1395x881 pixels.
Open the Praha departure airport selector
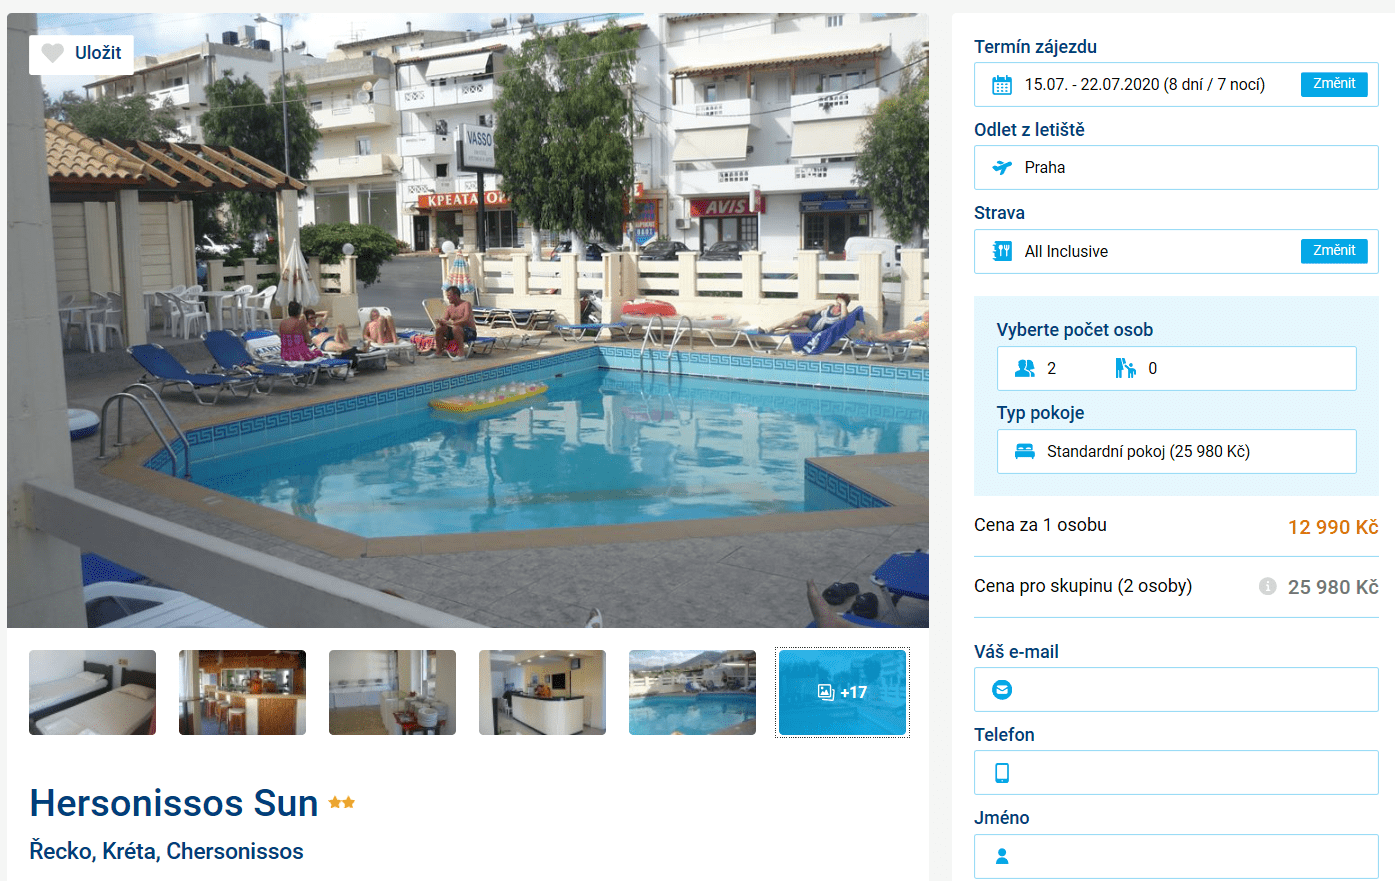click(1176, 168)
